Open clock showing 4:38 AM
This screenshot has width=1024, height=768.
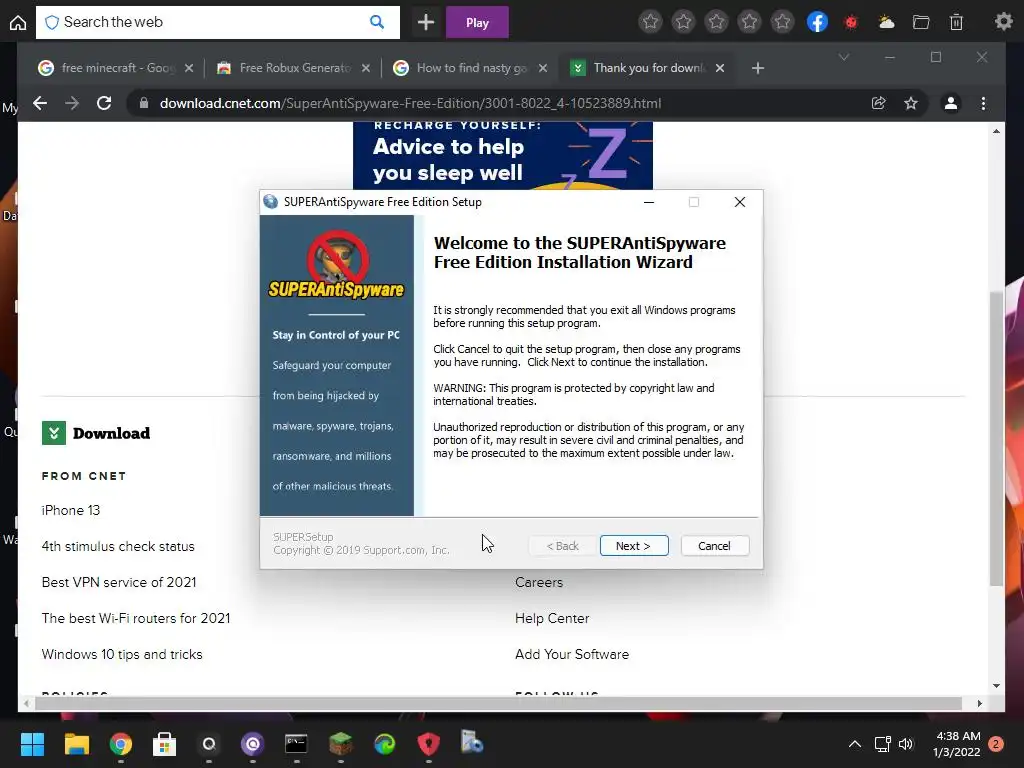957,744
